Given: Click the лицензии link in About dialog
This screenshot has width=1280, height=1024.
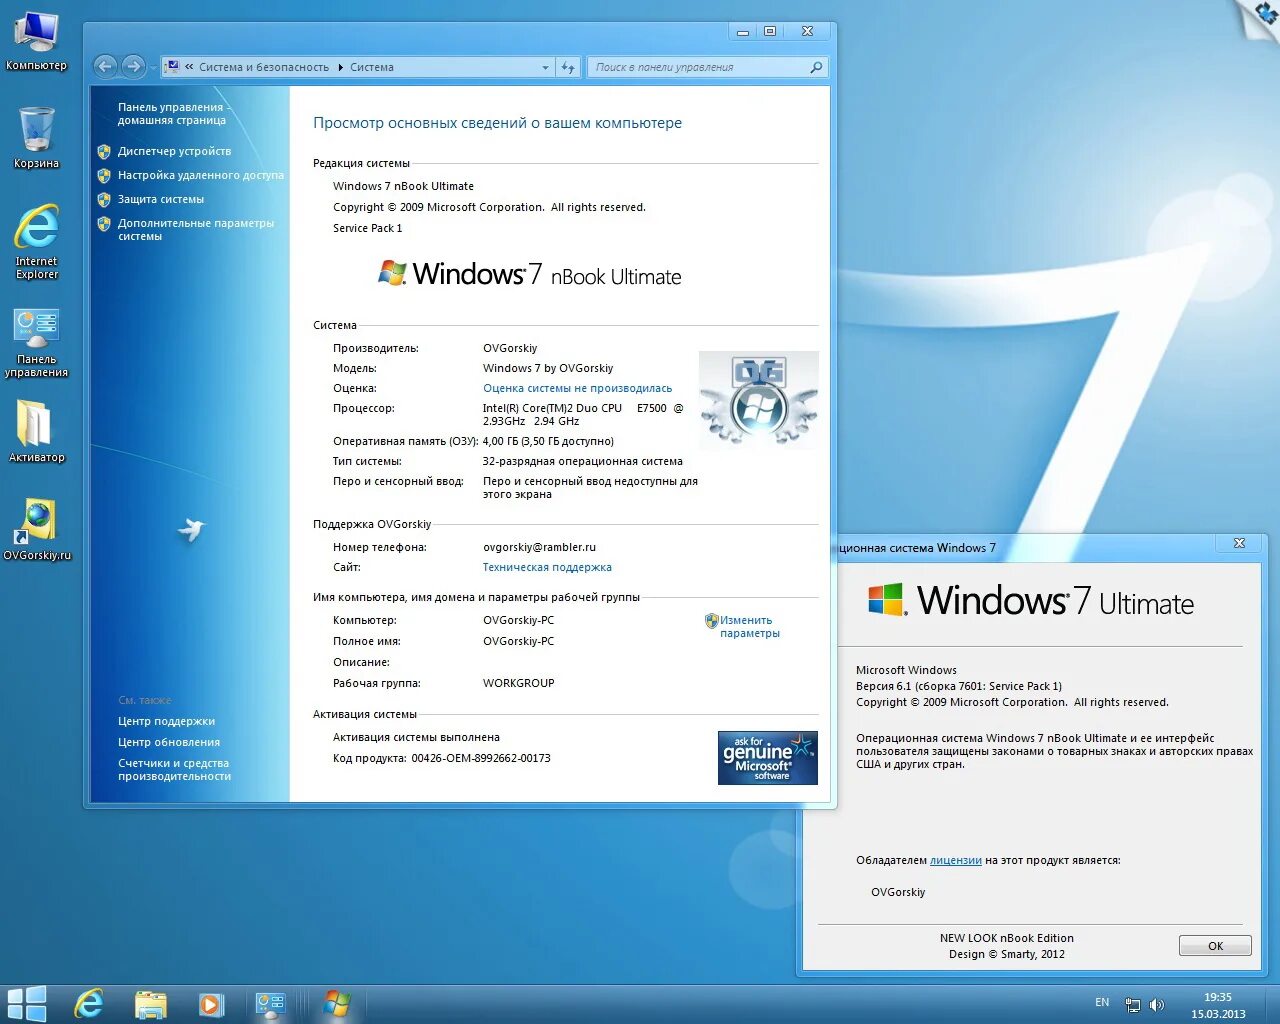Looking at the screenshot, I should click(x=956, y=860).
